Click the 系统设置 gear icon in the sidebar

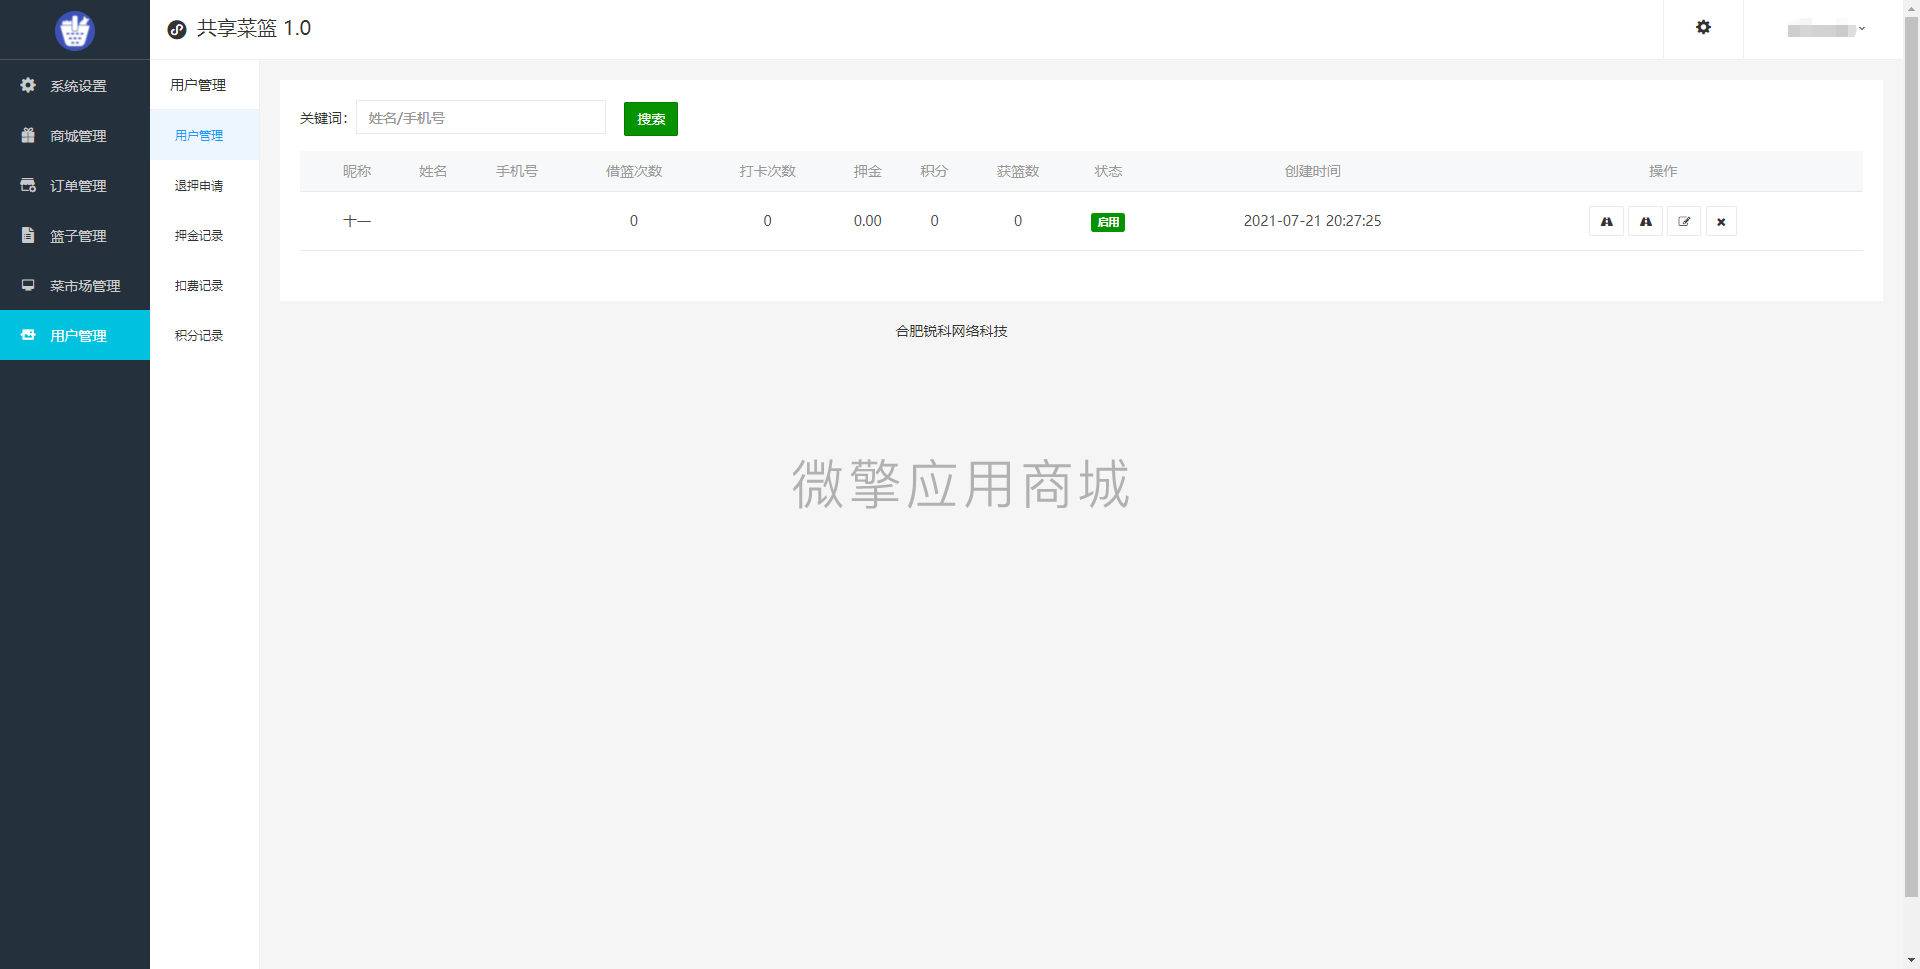tap(28, 85)
